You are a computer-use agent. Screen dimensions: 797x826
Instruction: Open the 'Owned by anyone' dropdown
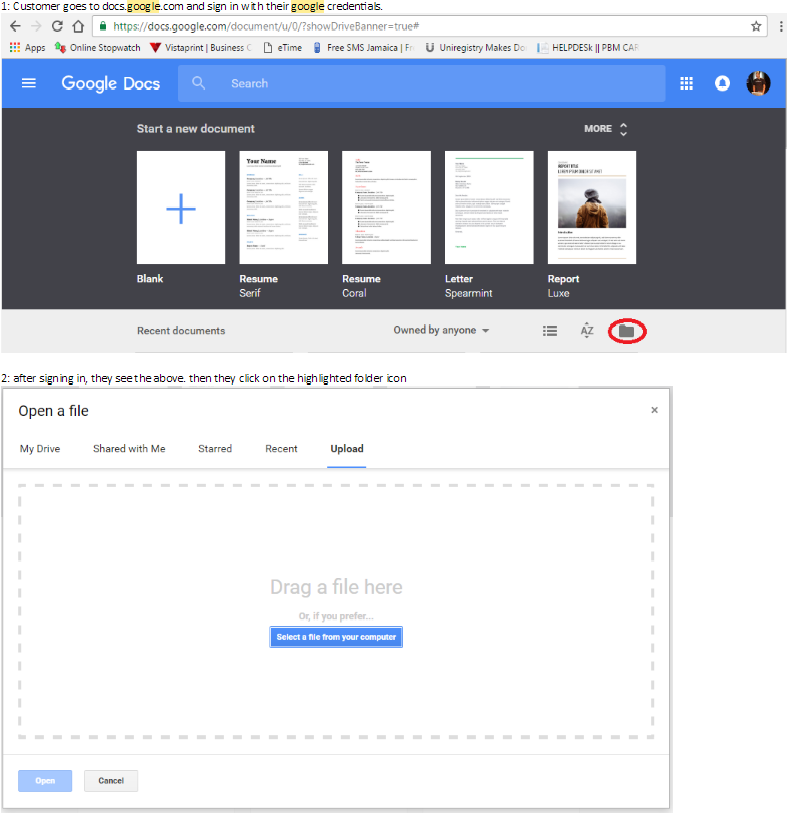(441, 331)
